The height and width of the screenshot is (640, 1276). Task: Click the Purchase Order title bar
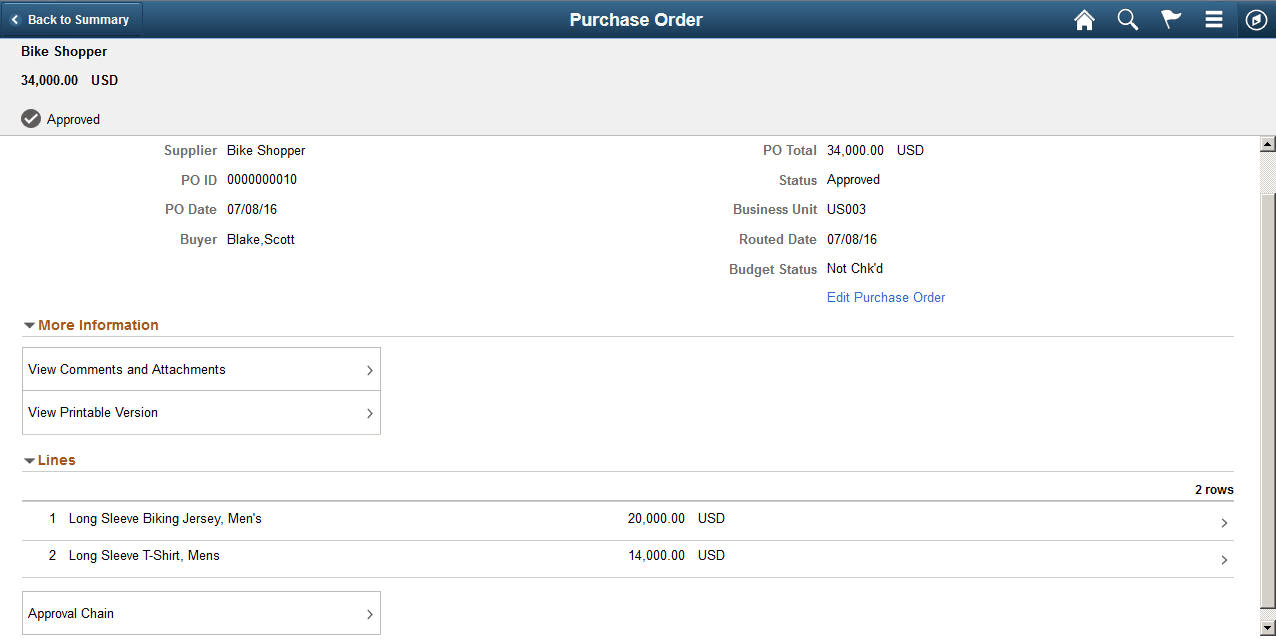(x=636, y=19)
